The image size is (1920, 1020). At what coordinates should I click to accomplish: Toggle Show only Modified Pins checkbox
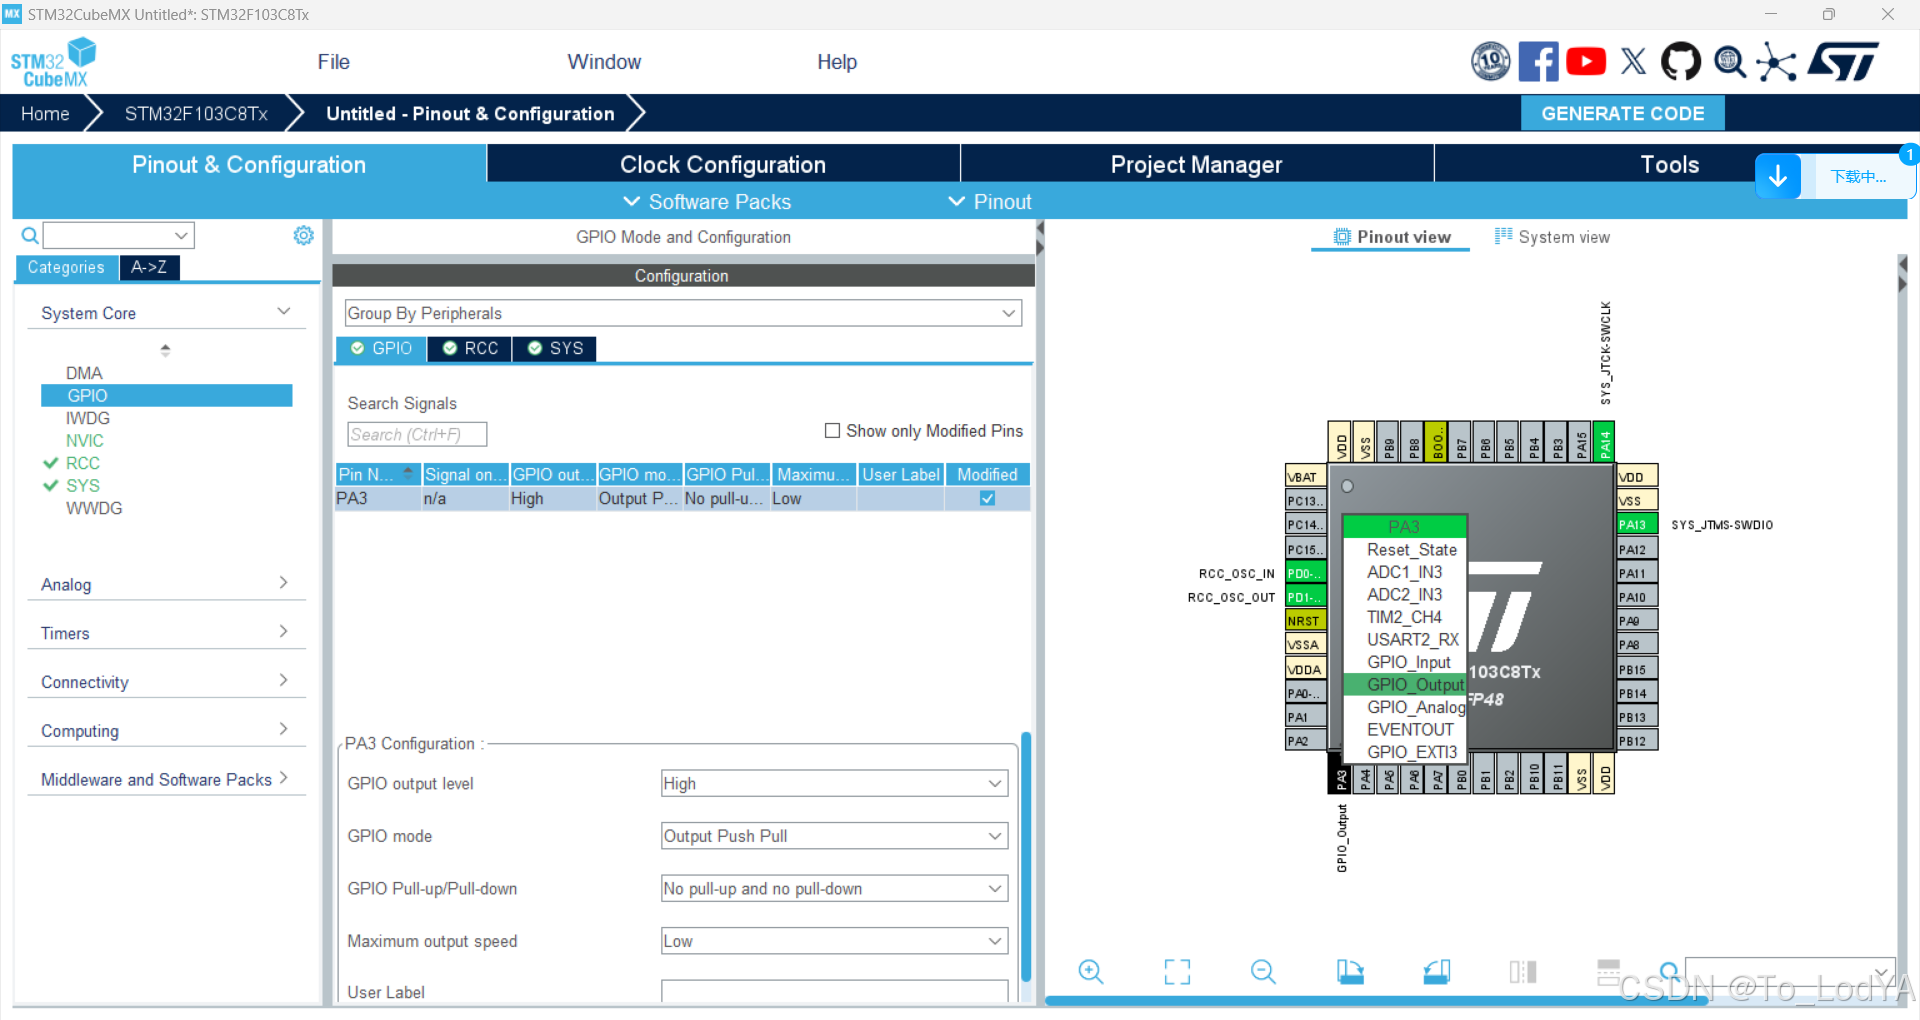832,430
